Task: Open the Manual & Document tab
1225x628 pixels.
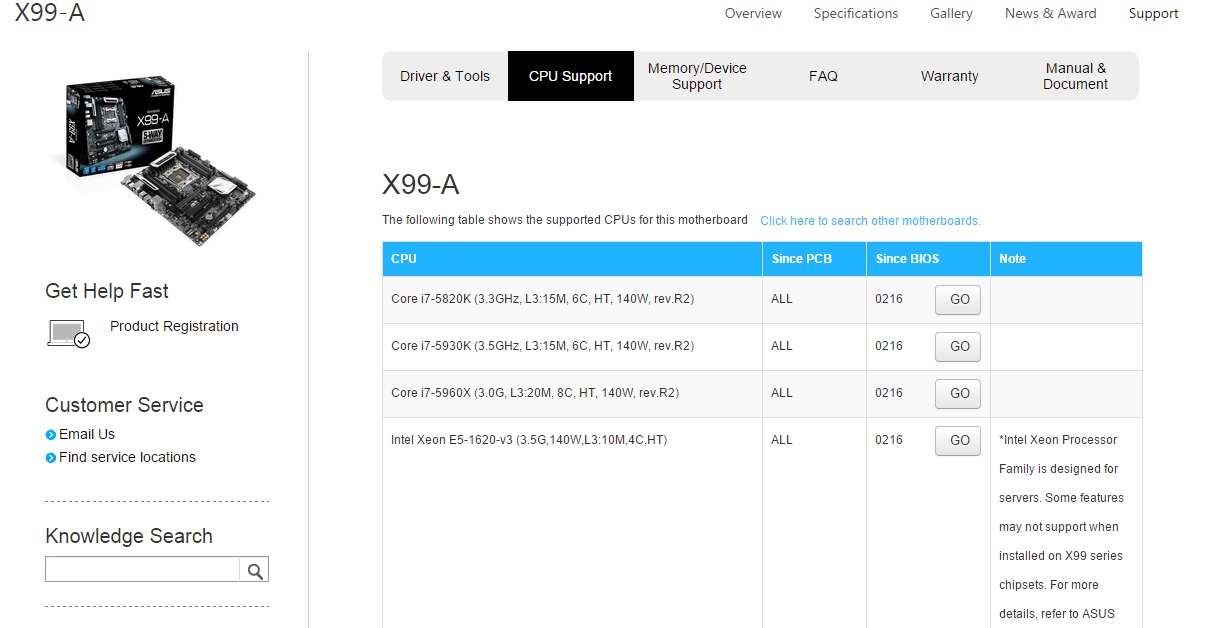Action: (1076, 76)
